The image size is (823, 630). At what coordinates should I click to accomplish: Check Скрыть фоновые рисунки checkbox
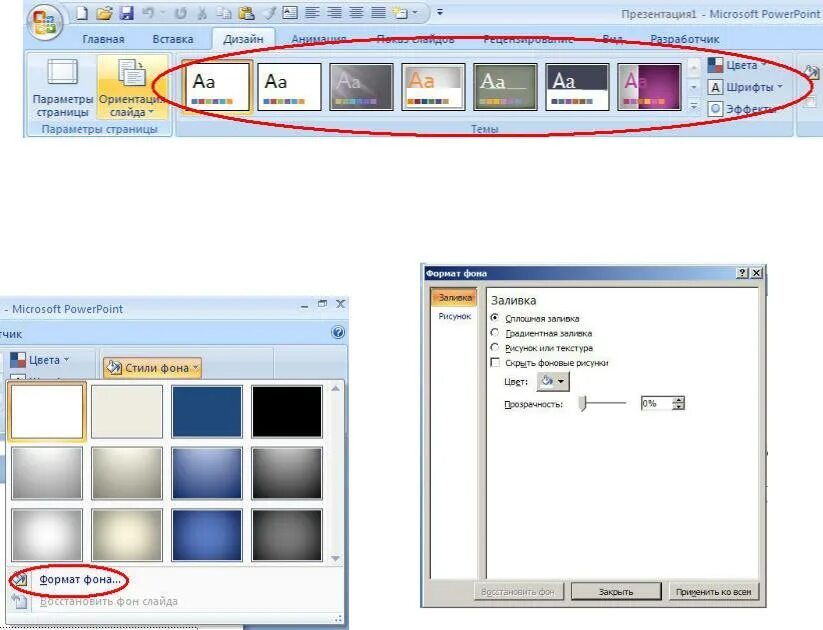click(x=495, y=363)
